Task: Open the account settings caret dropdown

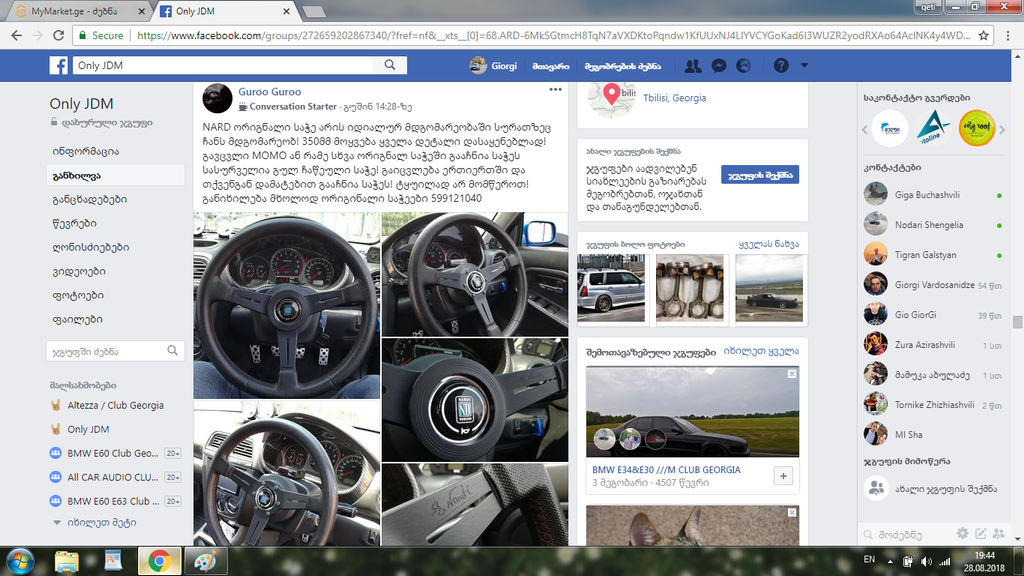Action: tap(803, 65)
